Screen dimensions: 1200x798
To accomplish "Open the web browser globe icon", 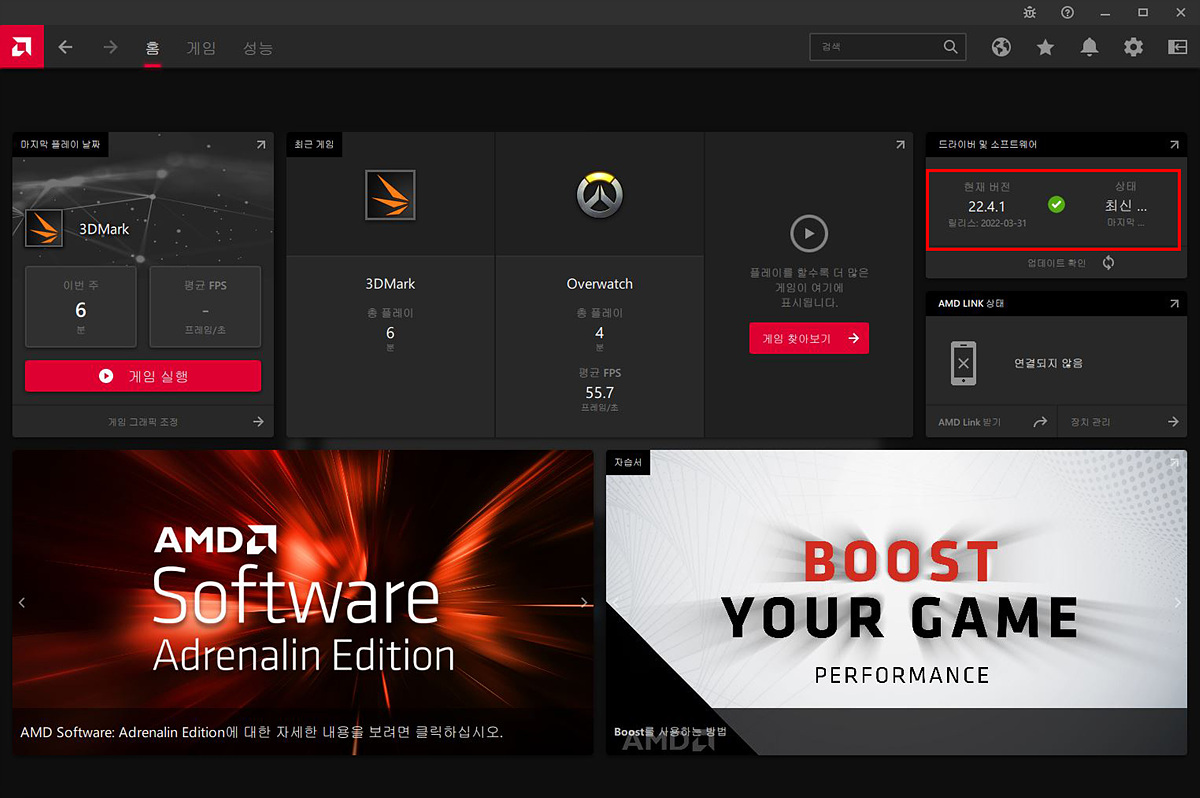I will point(1001,47).
